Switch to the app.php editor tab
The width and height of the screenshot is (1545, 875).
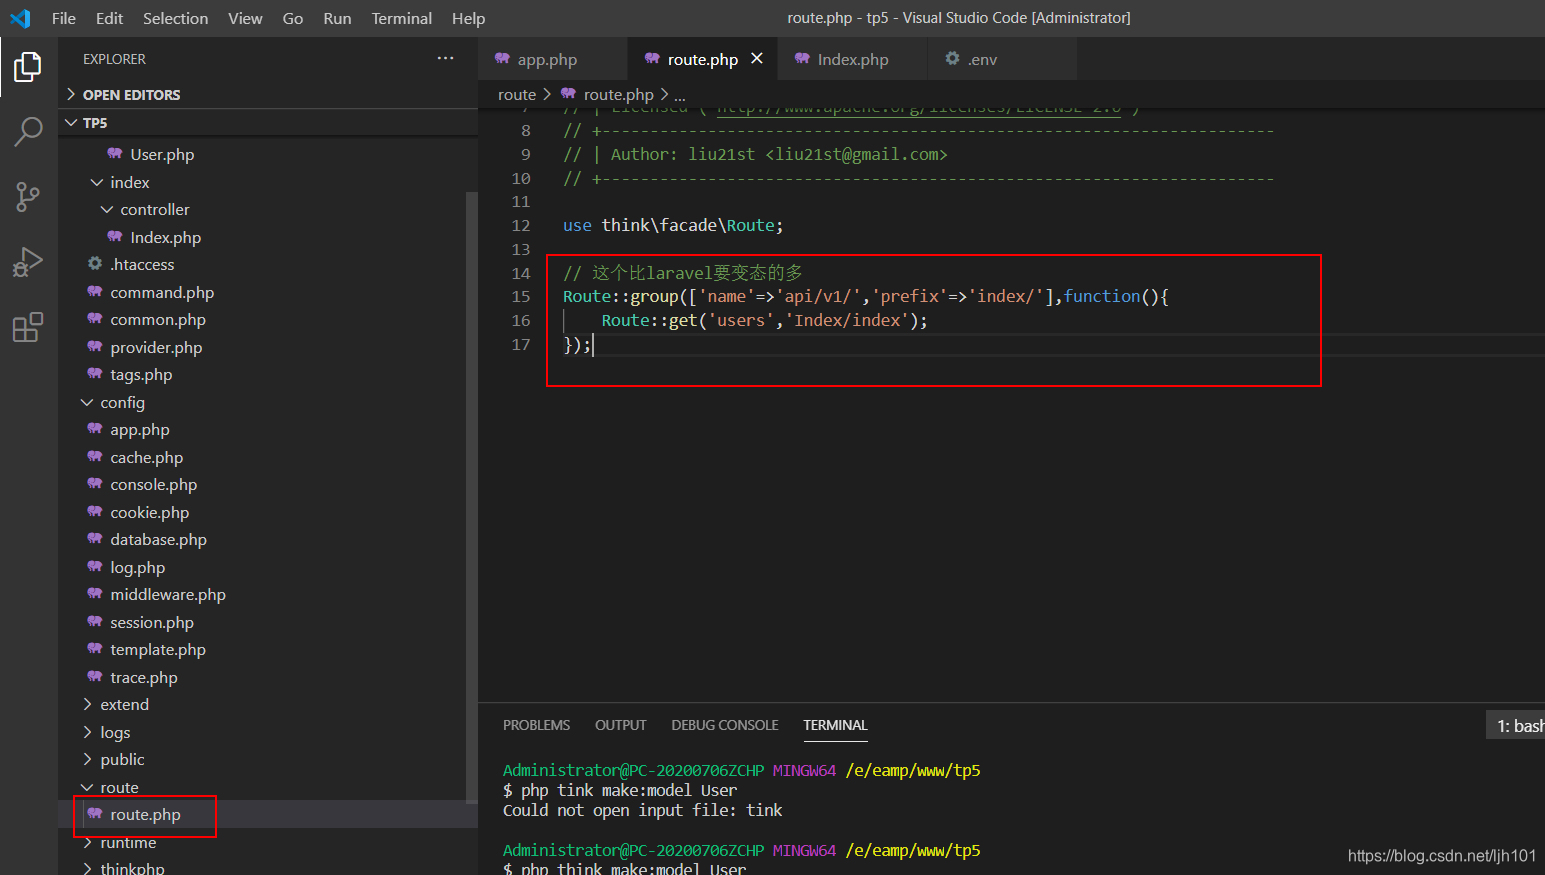[553, 59]
